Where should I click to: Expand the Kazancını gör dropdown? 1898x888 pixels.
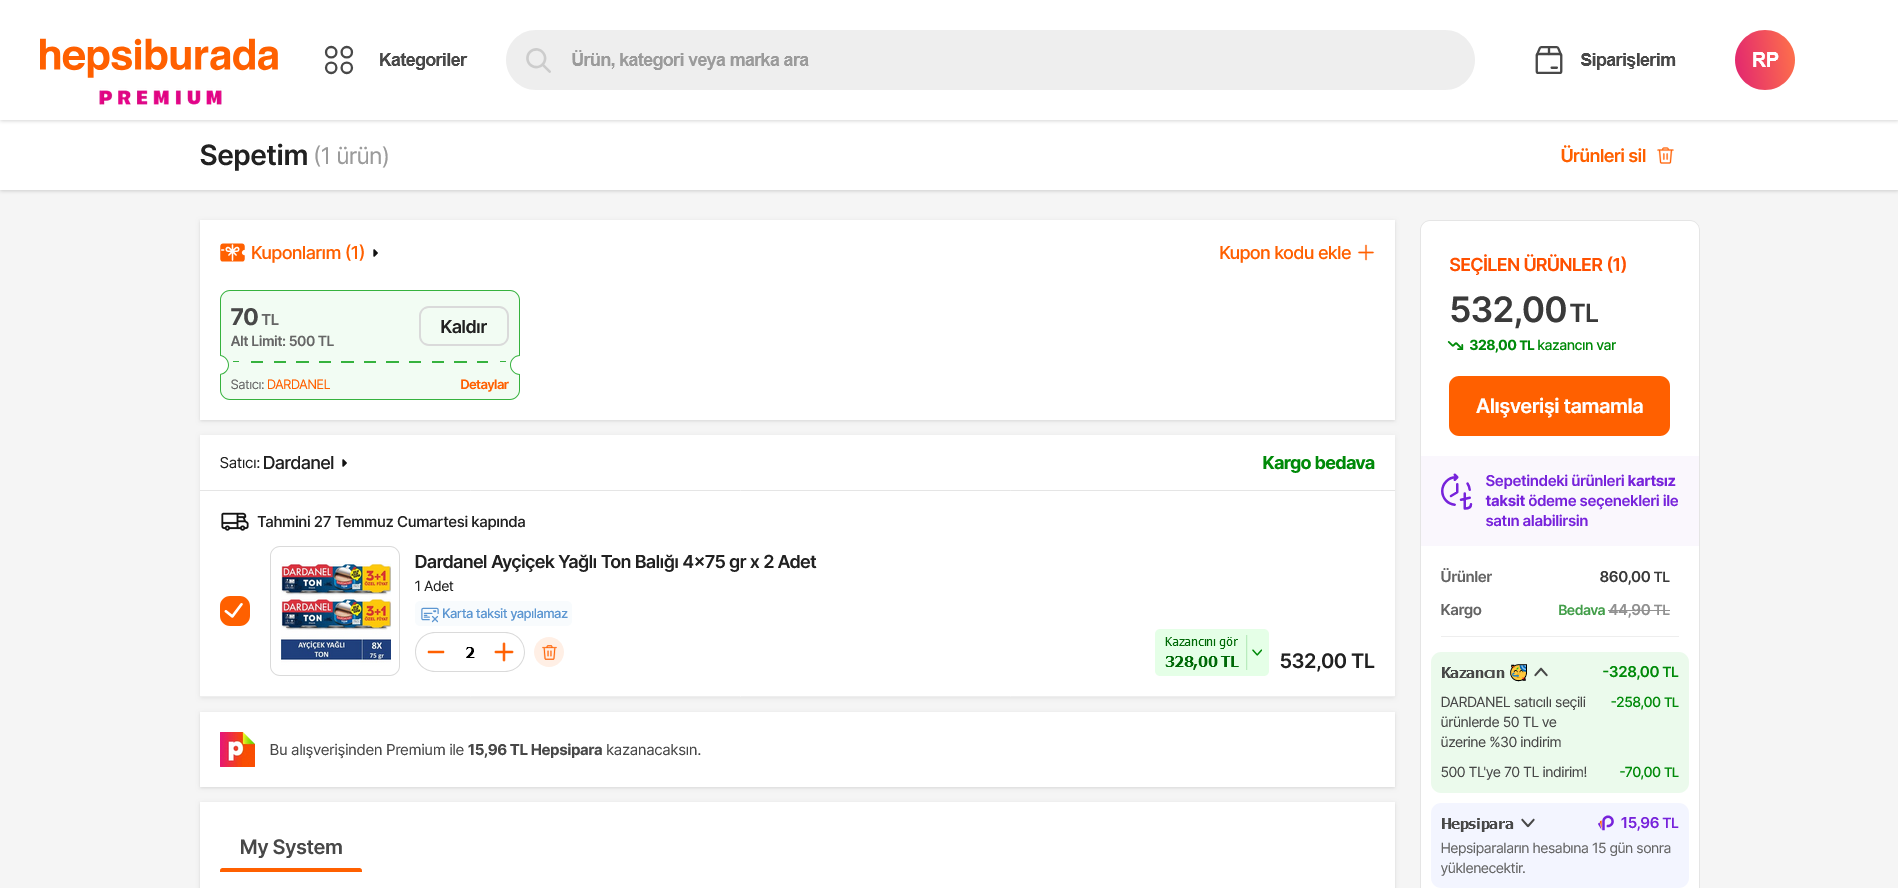tap(1257, 652)
